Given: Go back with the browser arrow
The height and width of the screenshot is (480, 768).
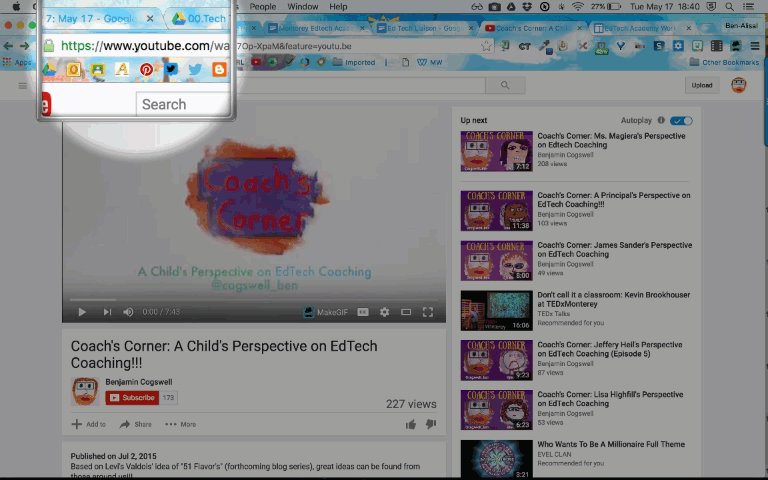Looking at the screenshot, I should coord(8,46).
